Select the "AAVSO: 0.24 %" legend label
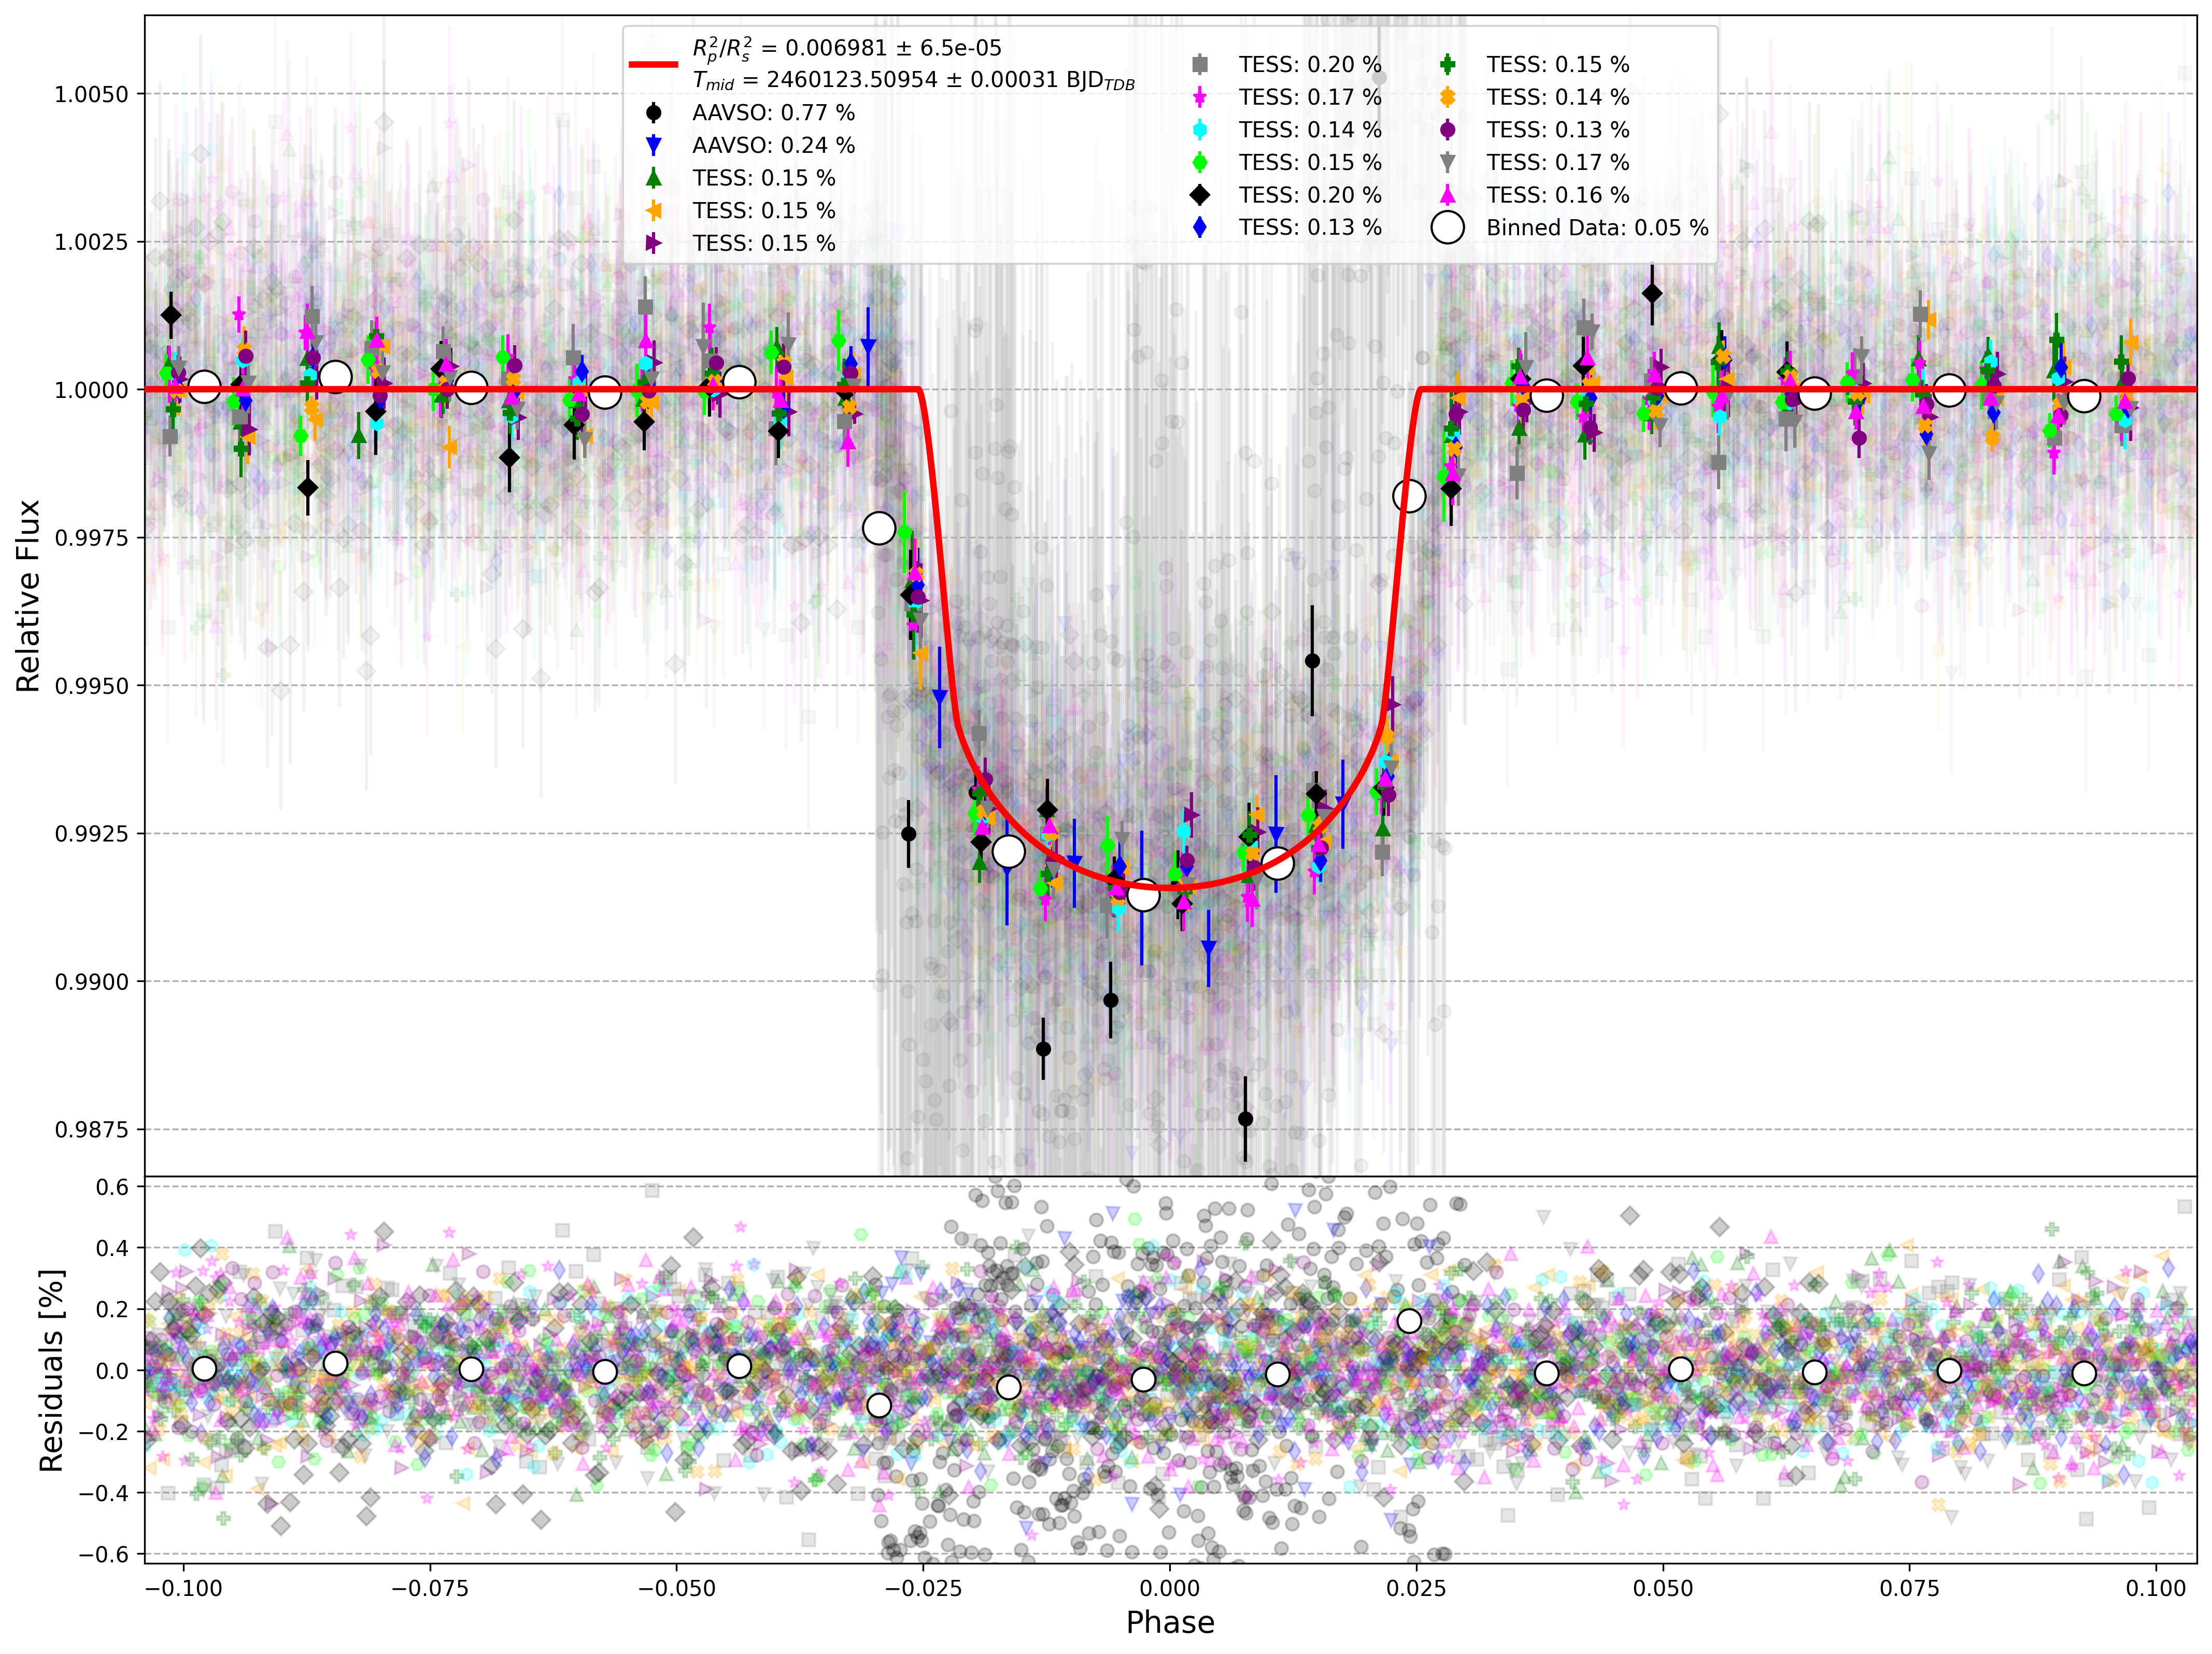Image resolution: width=2212 pixels, height=1654 pixels. (773, 146)
